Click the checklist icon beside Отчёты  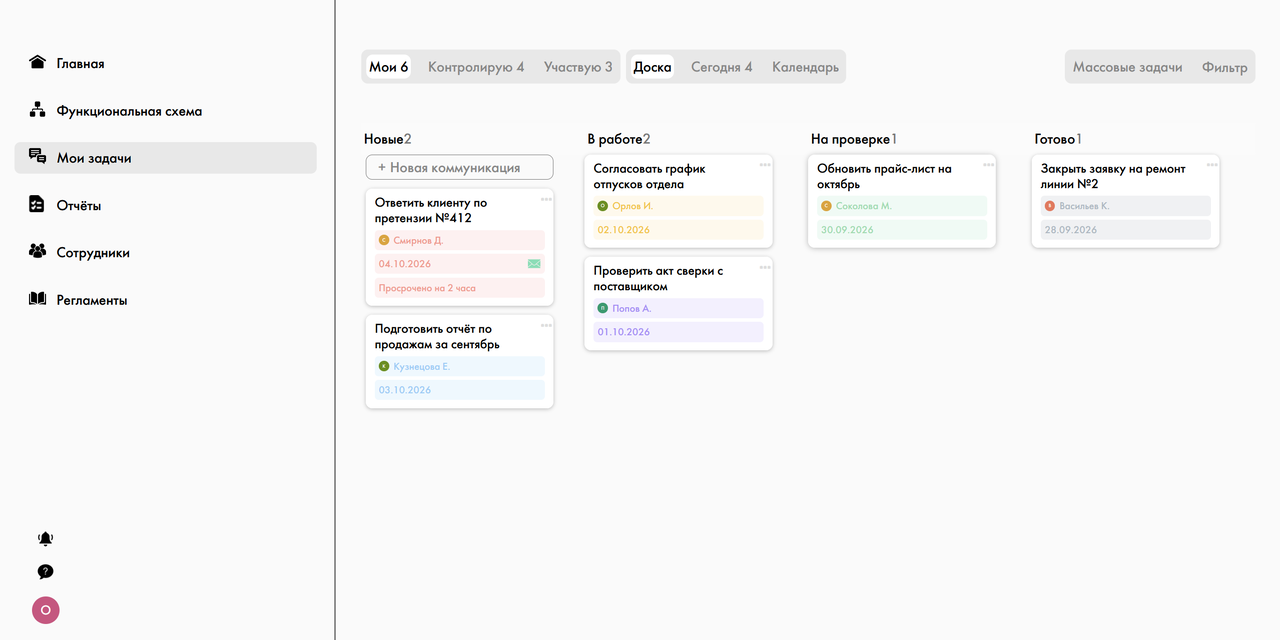pos(38,204)
